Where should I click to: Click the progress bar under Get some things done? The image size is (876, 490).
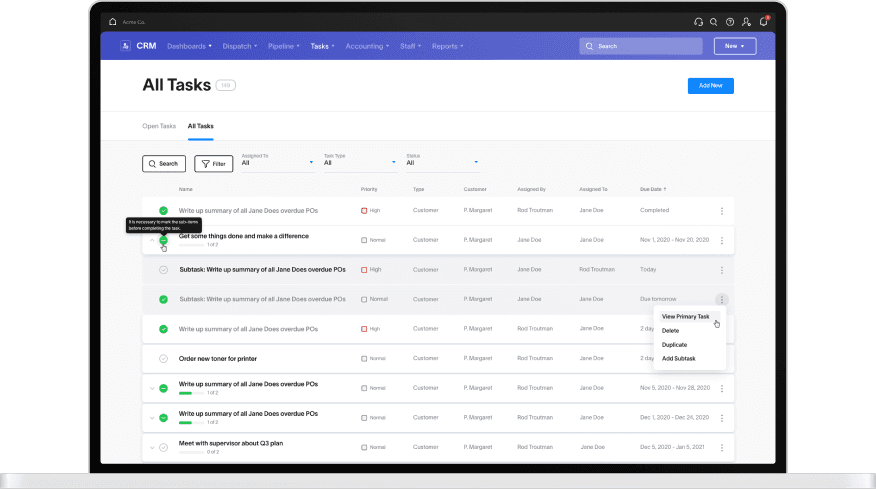[x=191, y=245]
